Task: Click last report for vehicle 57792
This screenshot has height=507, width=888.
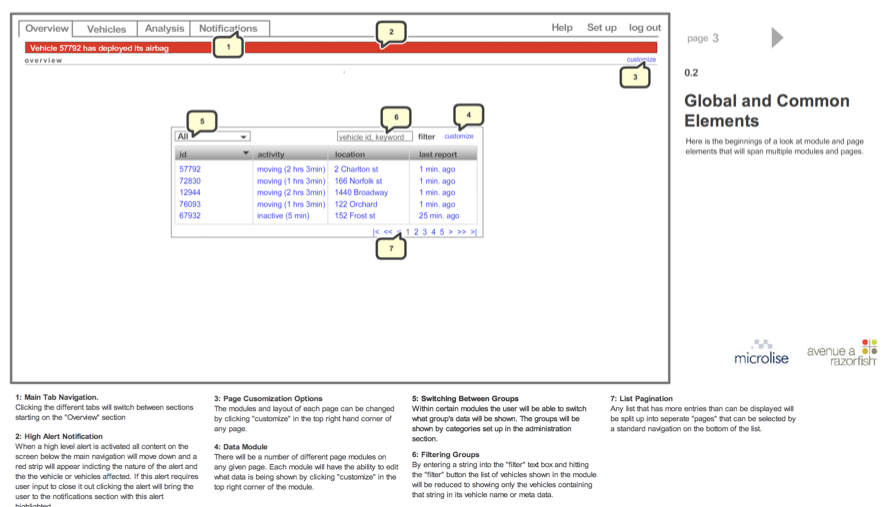Action: point(437,169)
